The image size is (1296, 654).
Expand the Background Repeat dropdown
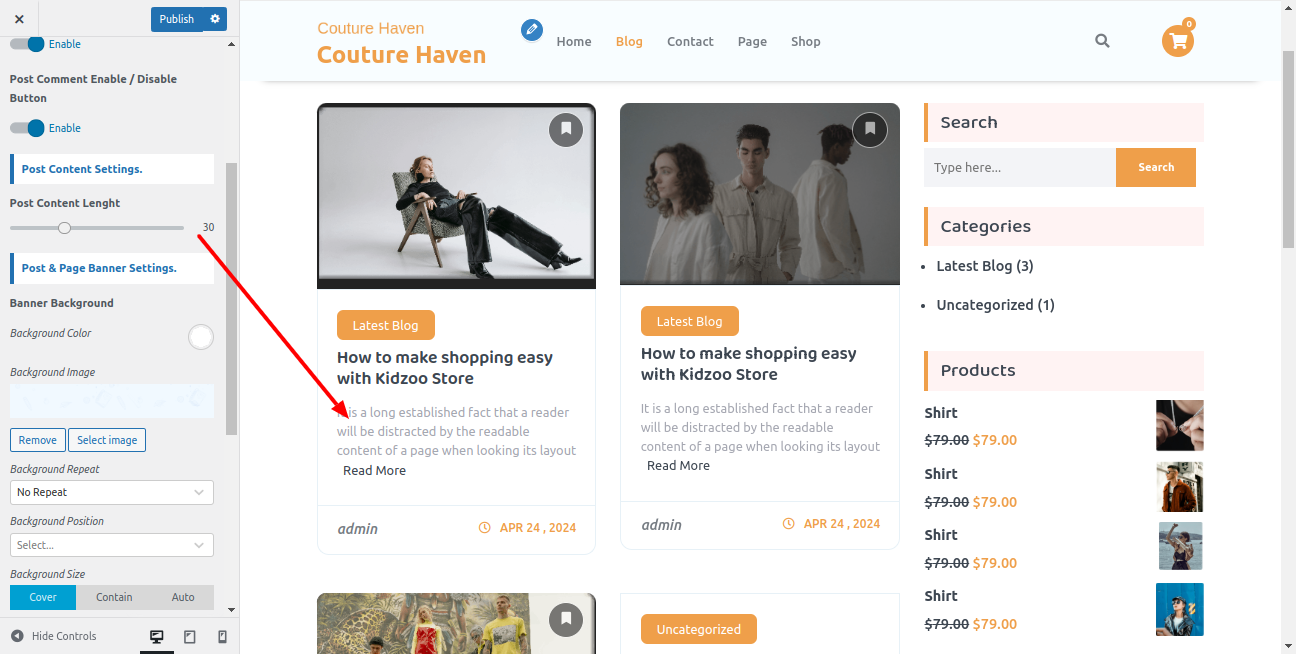click(112, 492)
